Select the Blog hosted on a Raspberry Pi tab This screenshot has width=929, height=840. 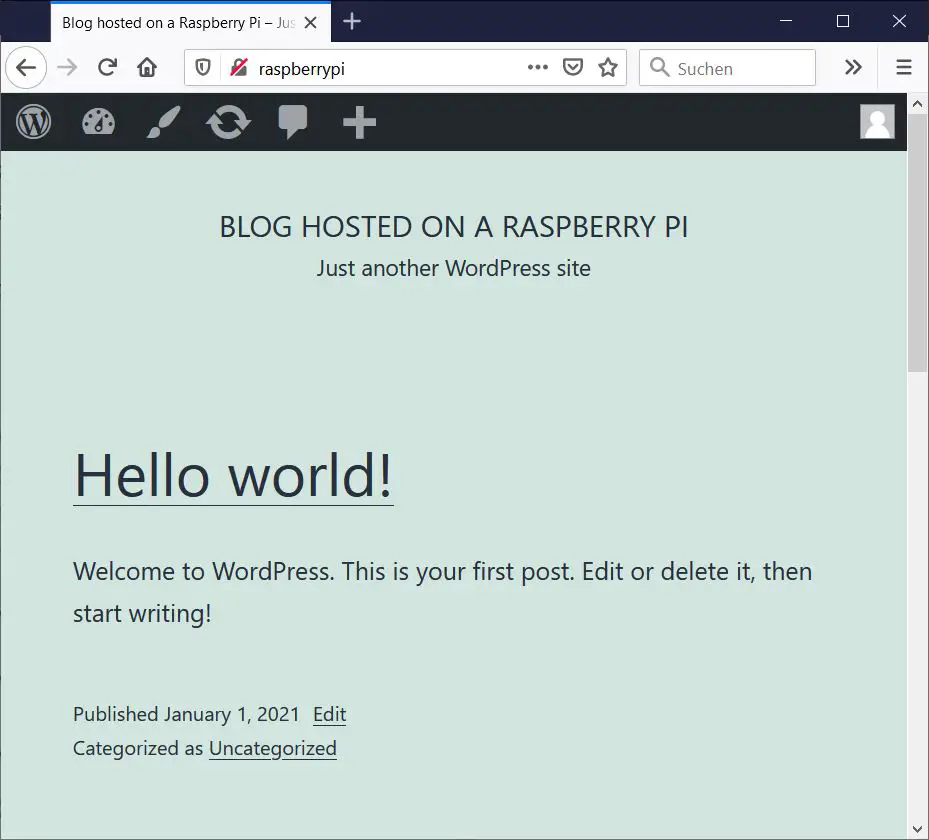[178, 22]
